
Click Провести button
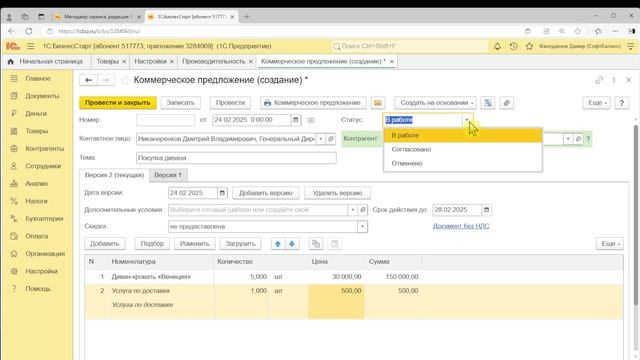click(230, 103)
